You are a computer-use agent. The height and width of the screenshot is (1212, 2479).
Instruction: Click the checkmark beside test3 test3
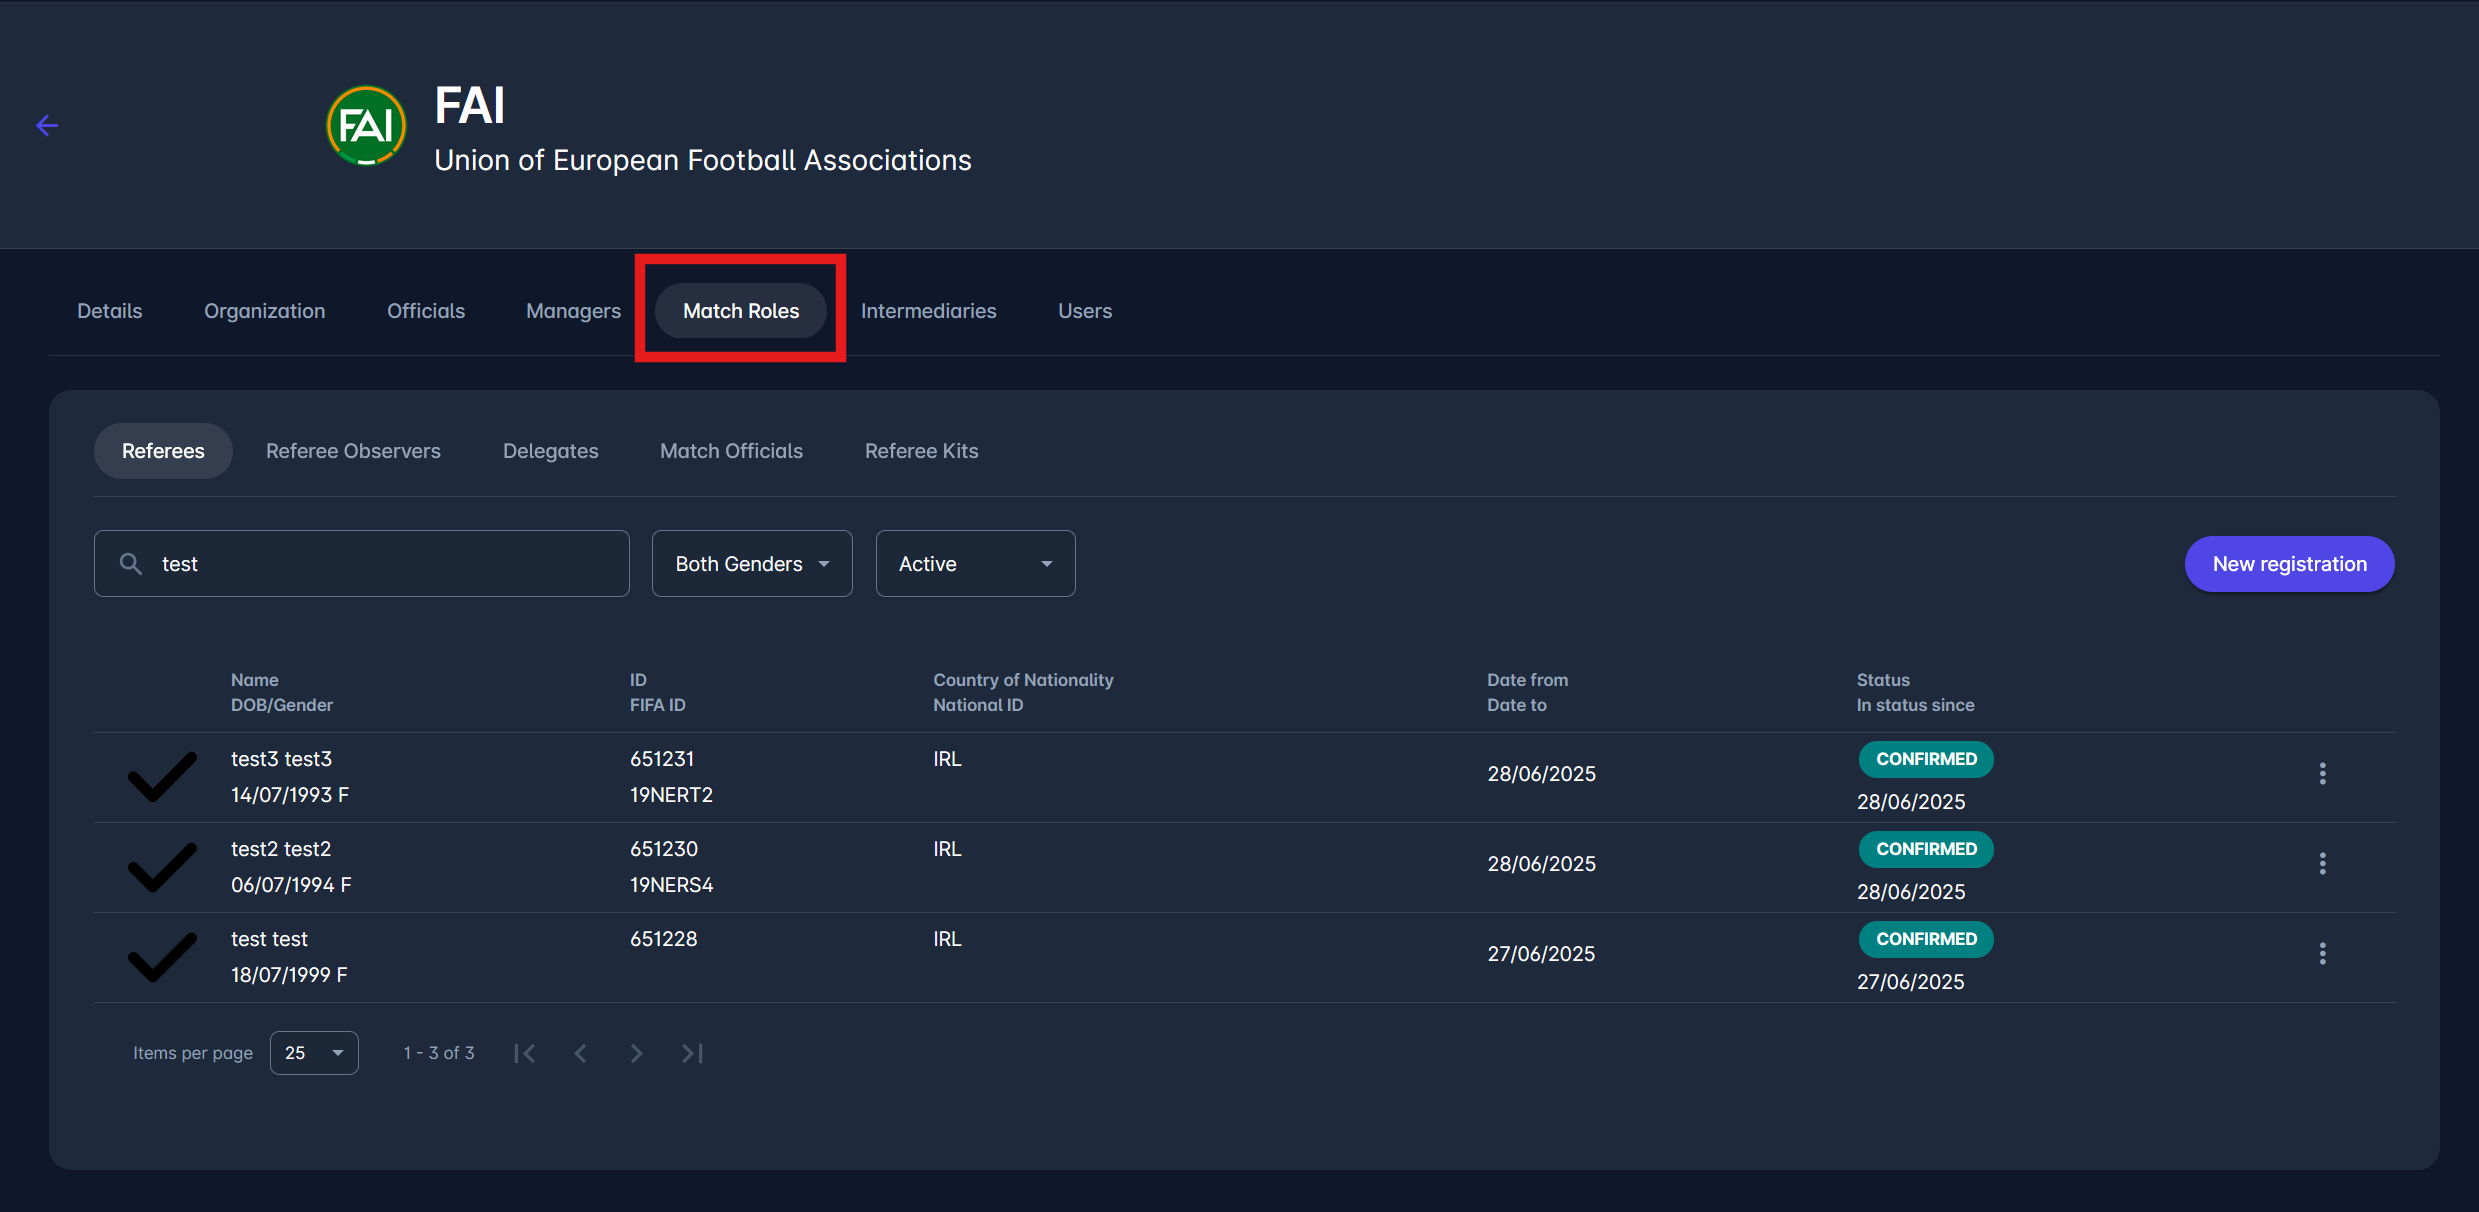pyautogui.click(x=161, y=776)
